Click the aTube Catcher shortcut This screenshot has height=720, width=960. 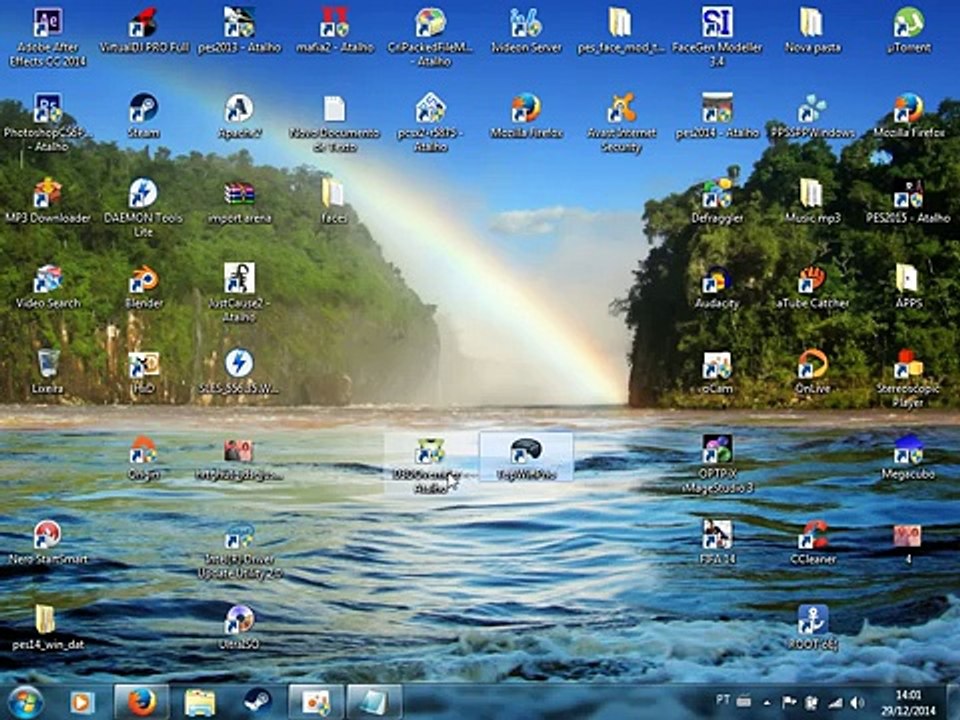click(812, 287)
